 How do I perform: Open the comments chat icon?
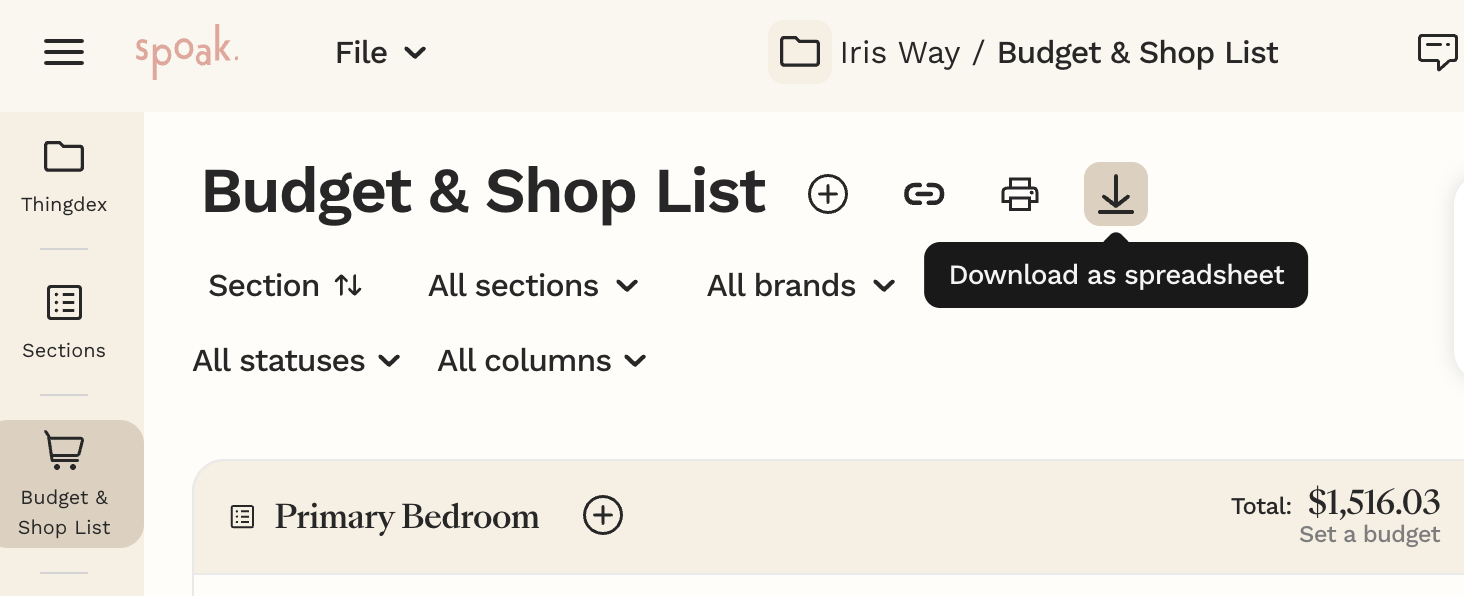coord(1437,52)
